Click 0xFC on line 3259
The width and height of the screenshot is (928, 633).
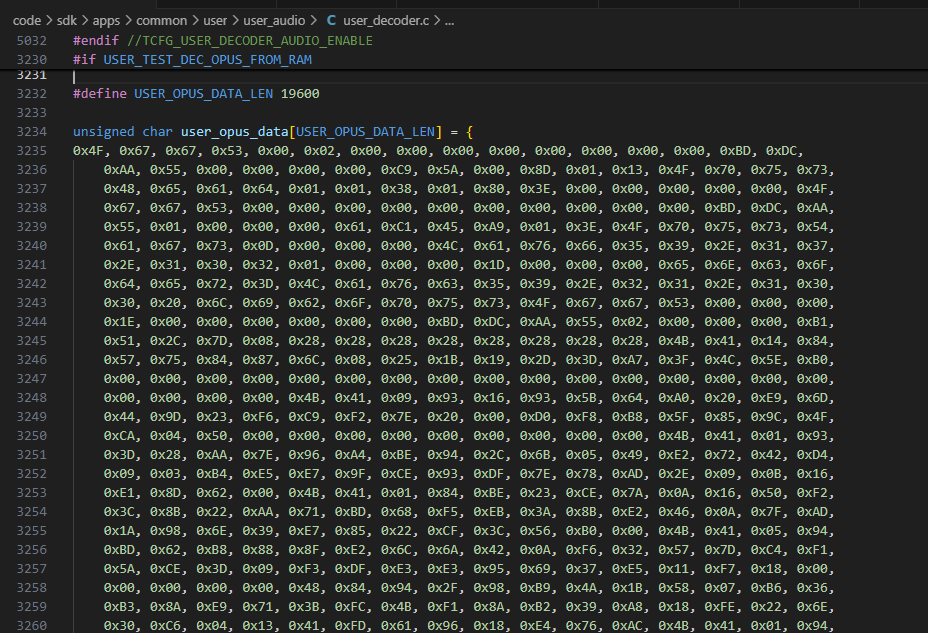tap(350, 606)
